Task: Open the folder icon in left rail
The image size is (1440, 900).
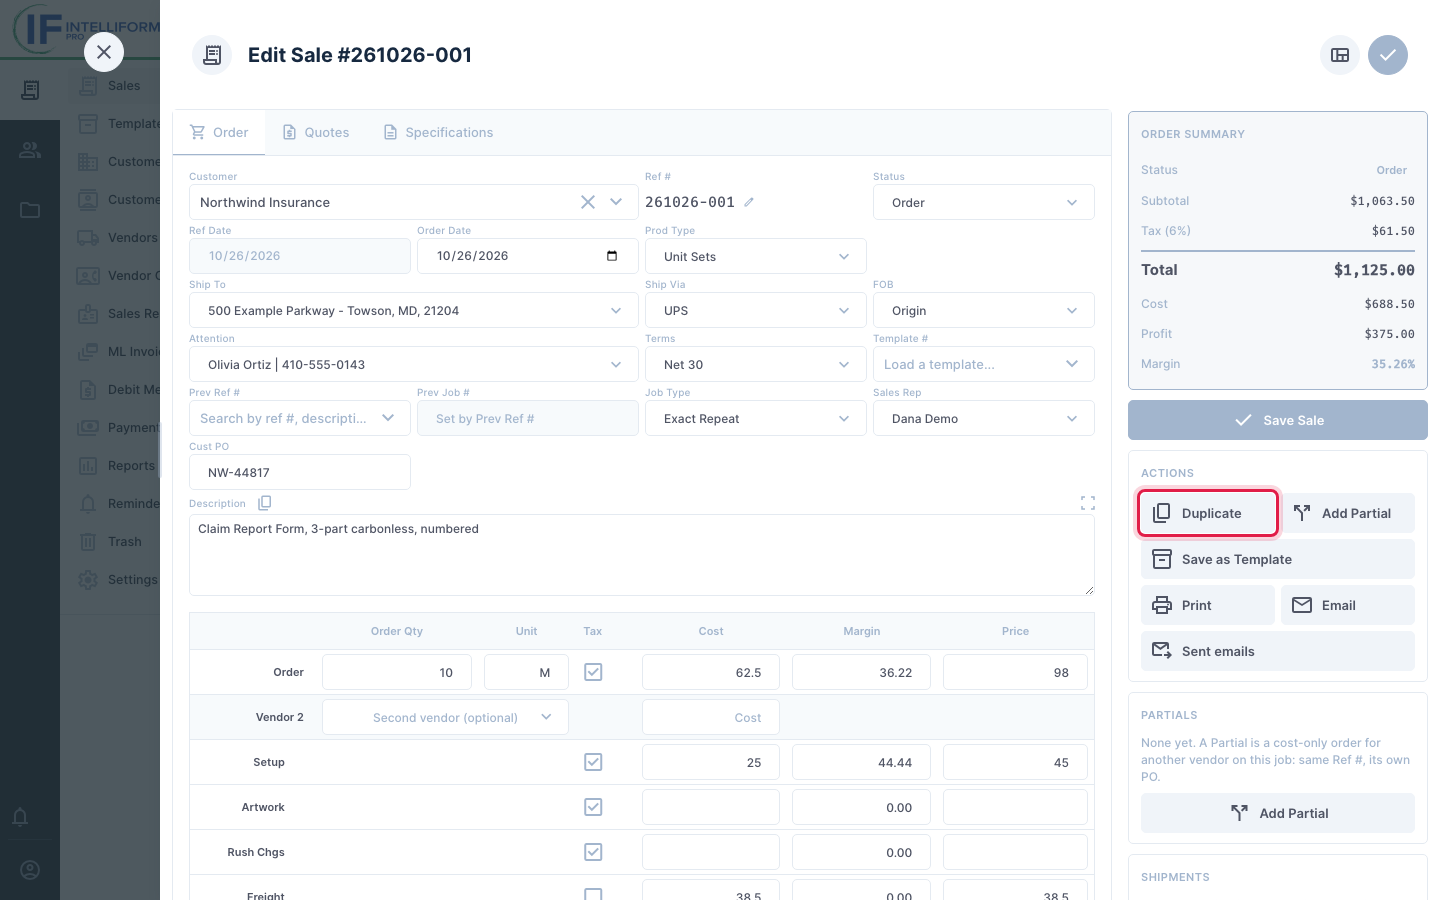Action: 30,210
